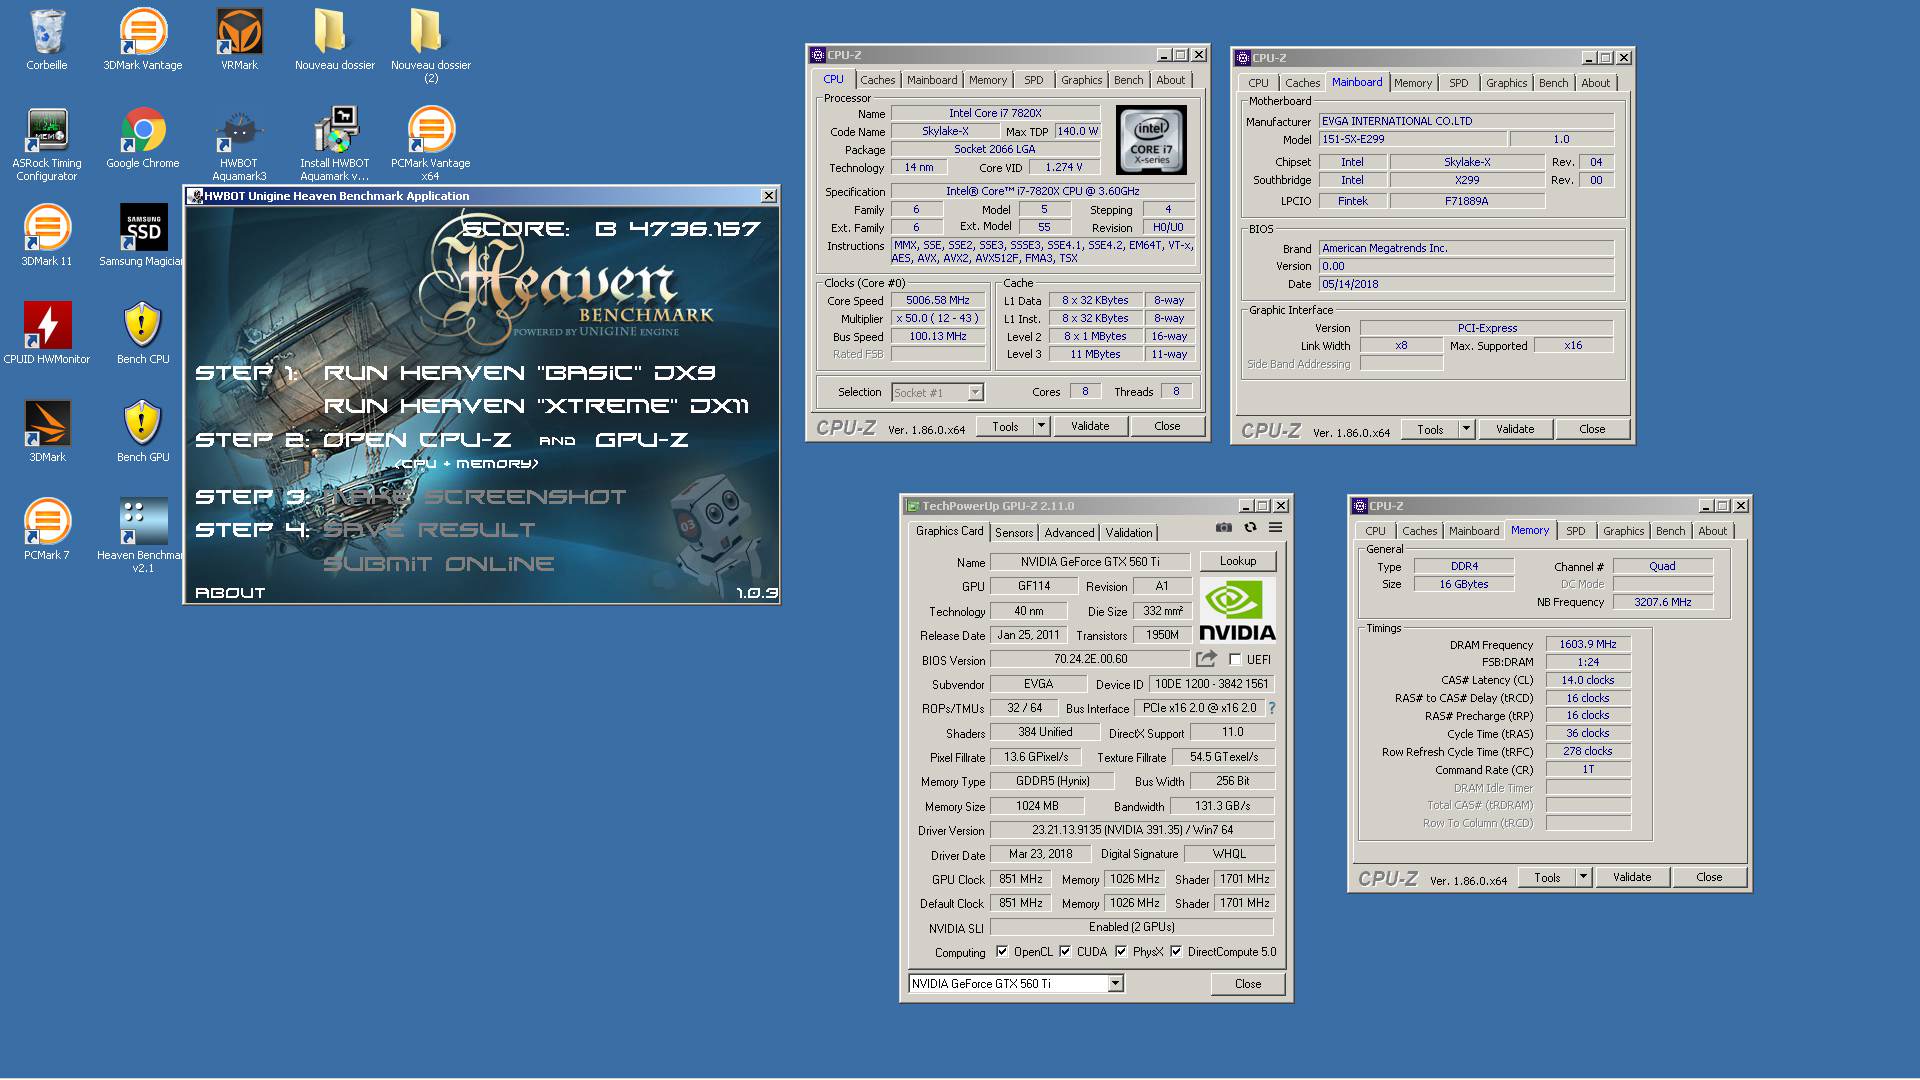Open Install HWBOT Aquamark installer icon

click(335, 144)
